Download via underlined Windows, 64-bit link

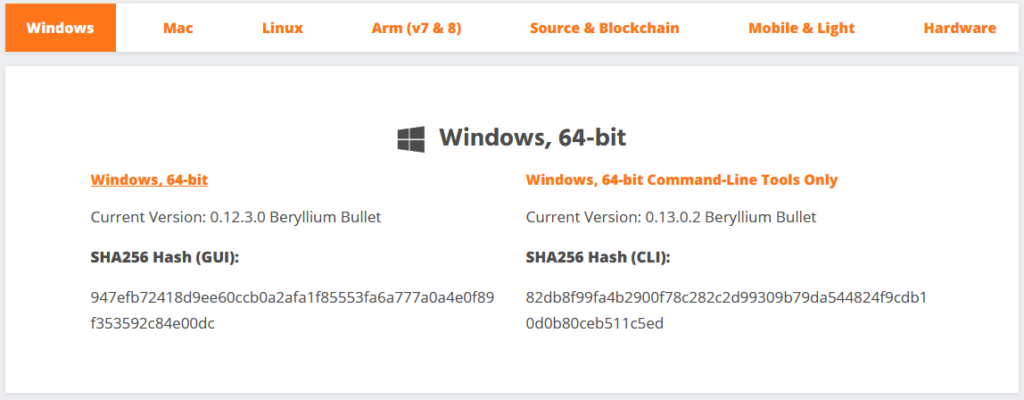149,179
